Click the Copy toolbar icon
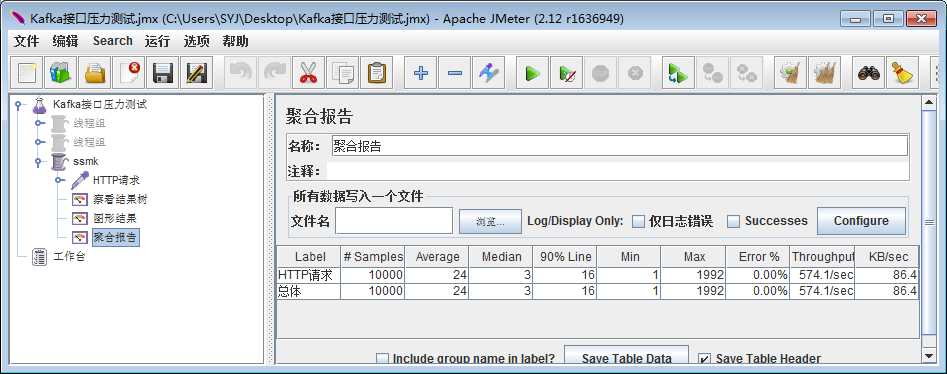The image size is (947, 374). point(342,73)
